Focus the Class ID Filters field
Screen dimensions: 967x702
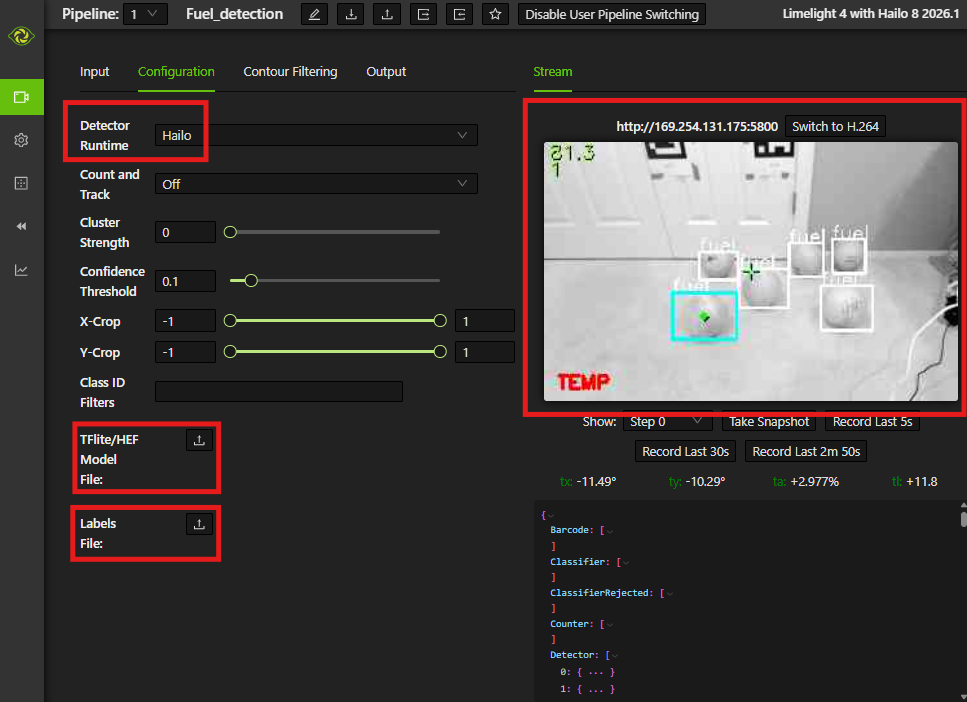[x=279, y=392]
